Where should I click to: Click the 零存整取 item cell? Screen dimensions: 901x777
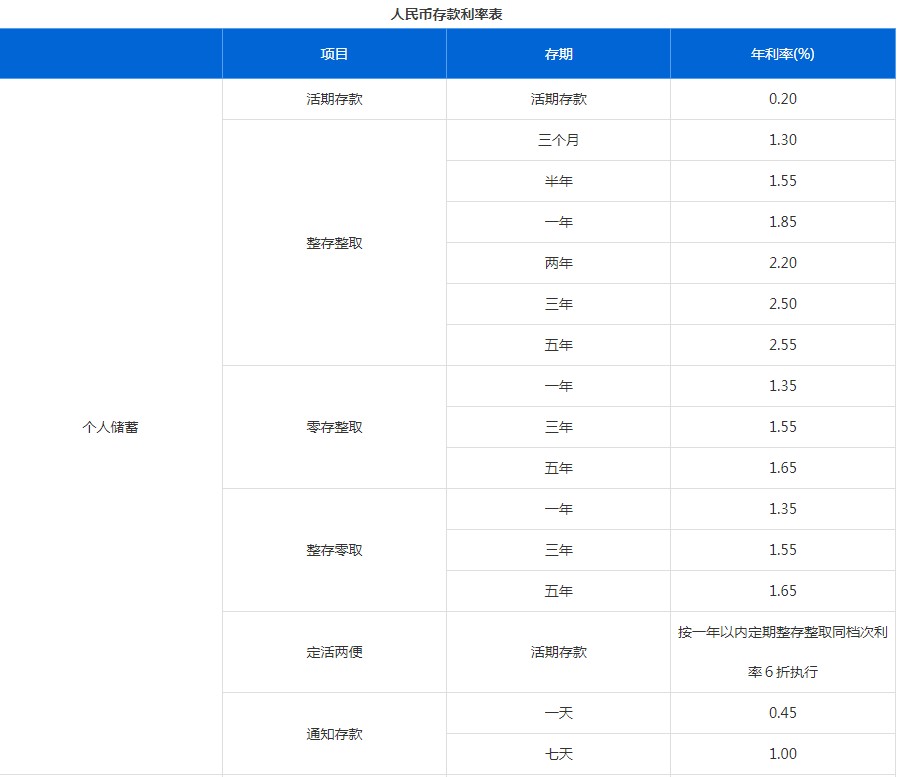334,427
